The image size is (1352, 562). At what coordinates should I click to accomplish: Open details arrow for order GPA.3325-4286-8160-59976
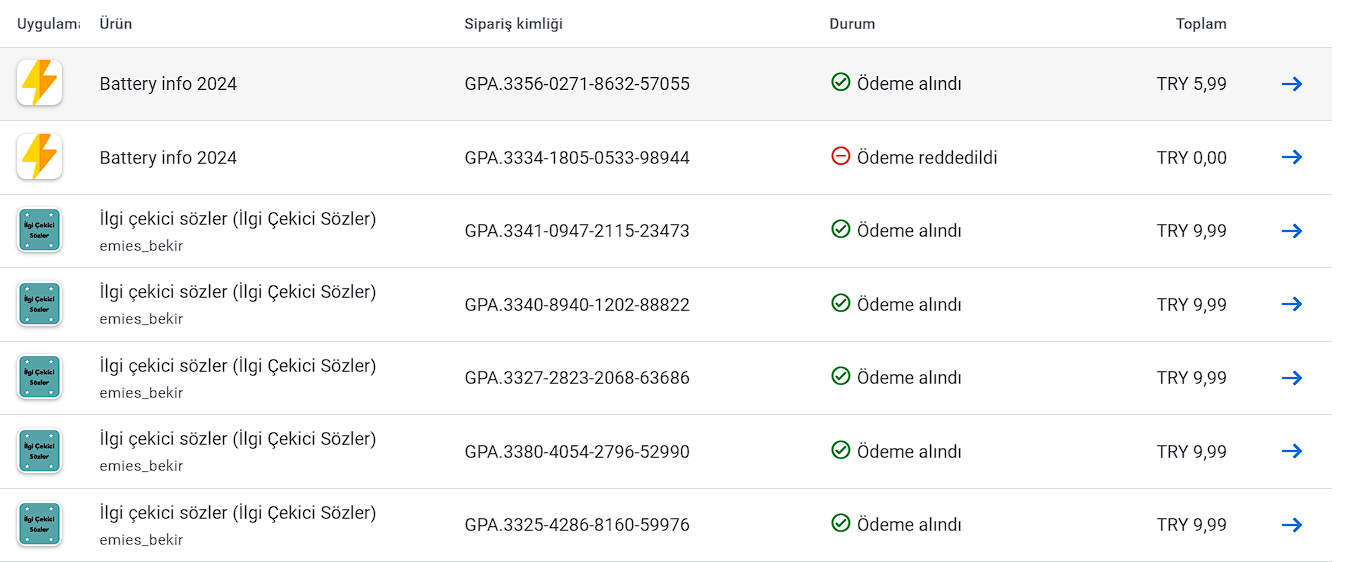click(x=1291, y=525)
